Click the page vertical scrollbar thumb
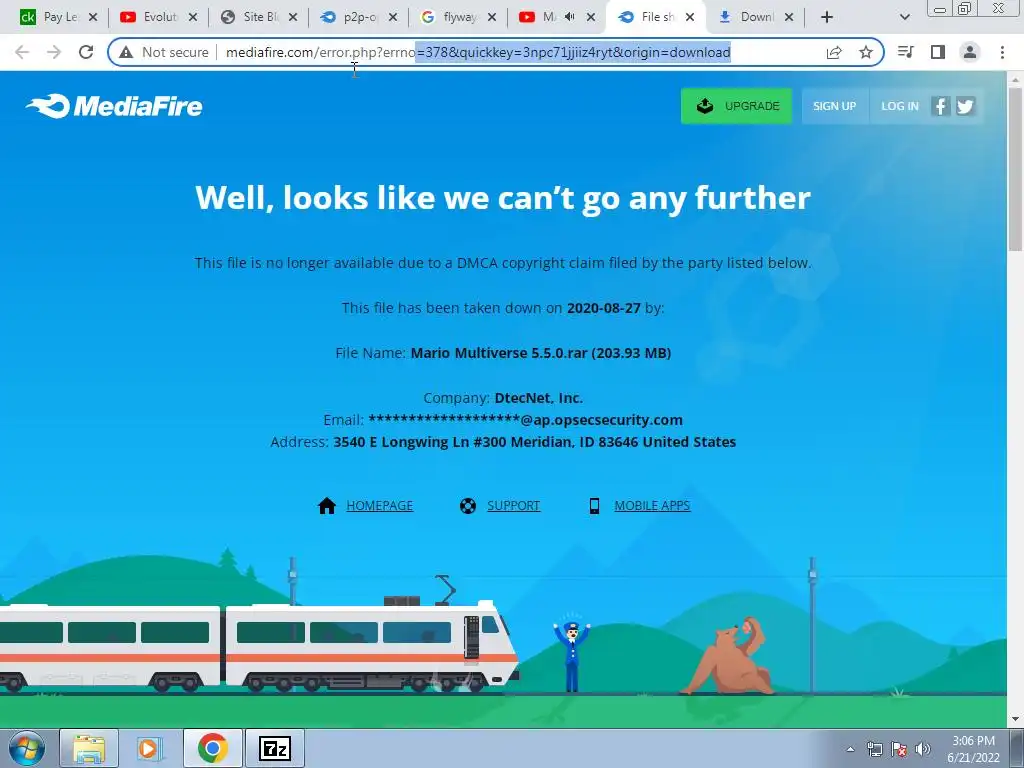This screenshot has height=768, width=1024. pos(1016,169)
